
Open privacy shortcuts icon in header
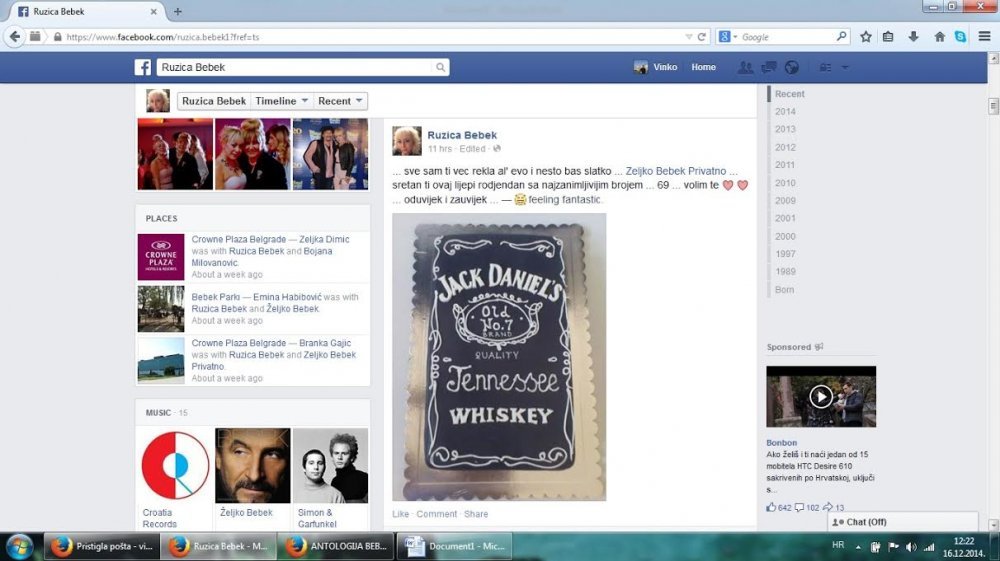[x=825, y=67]
